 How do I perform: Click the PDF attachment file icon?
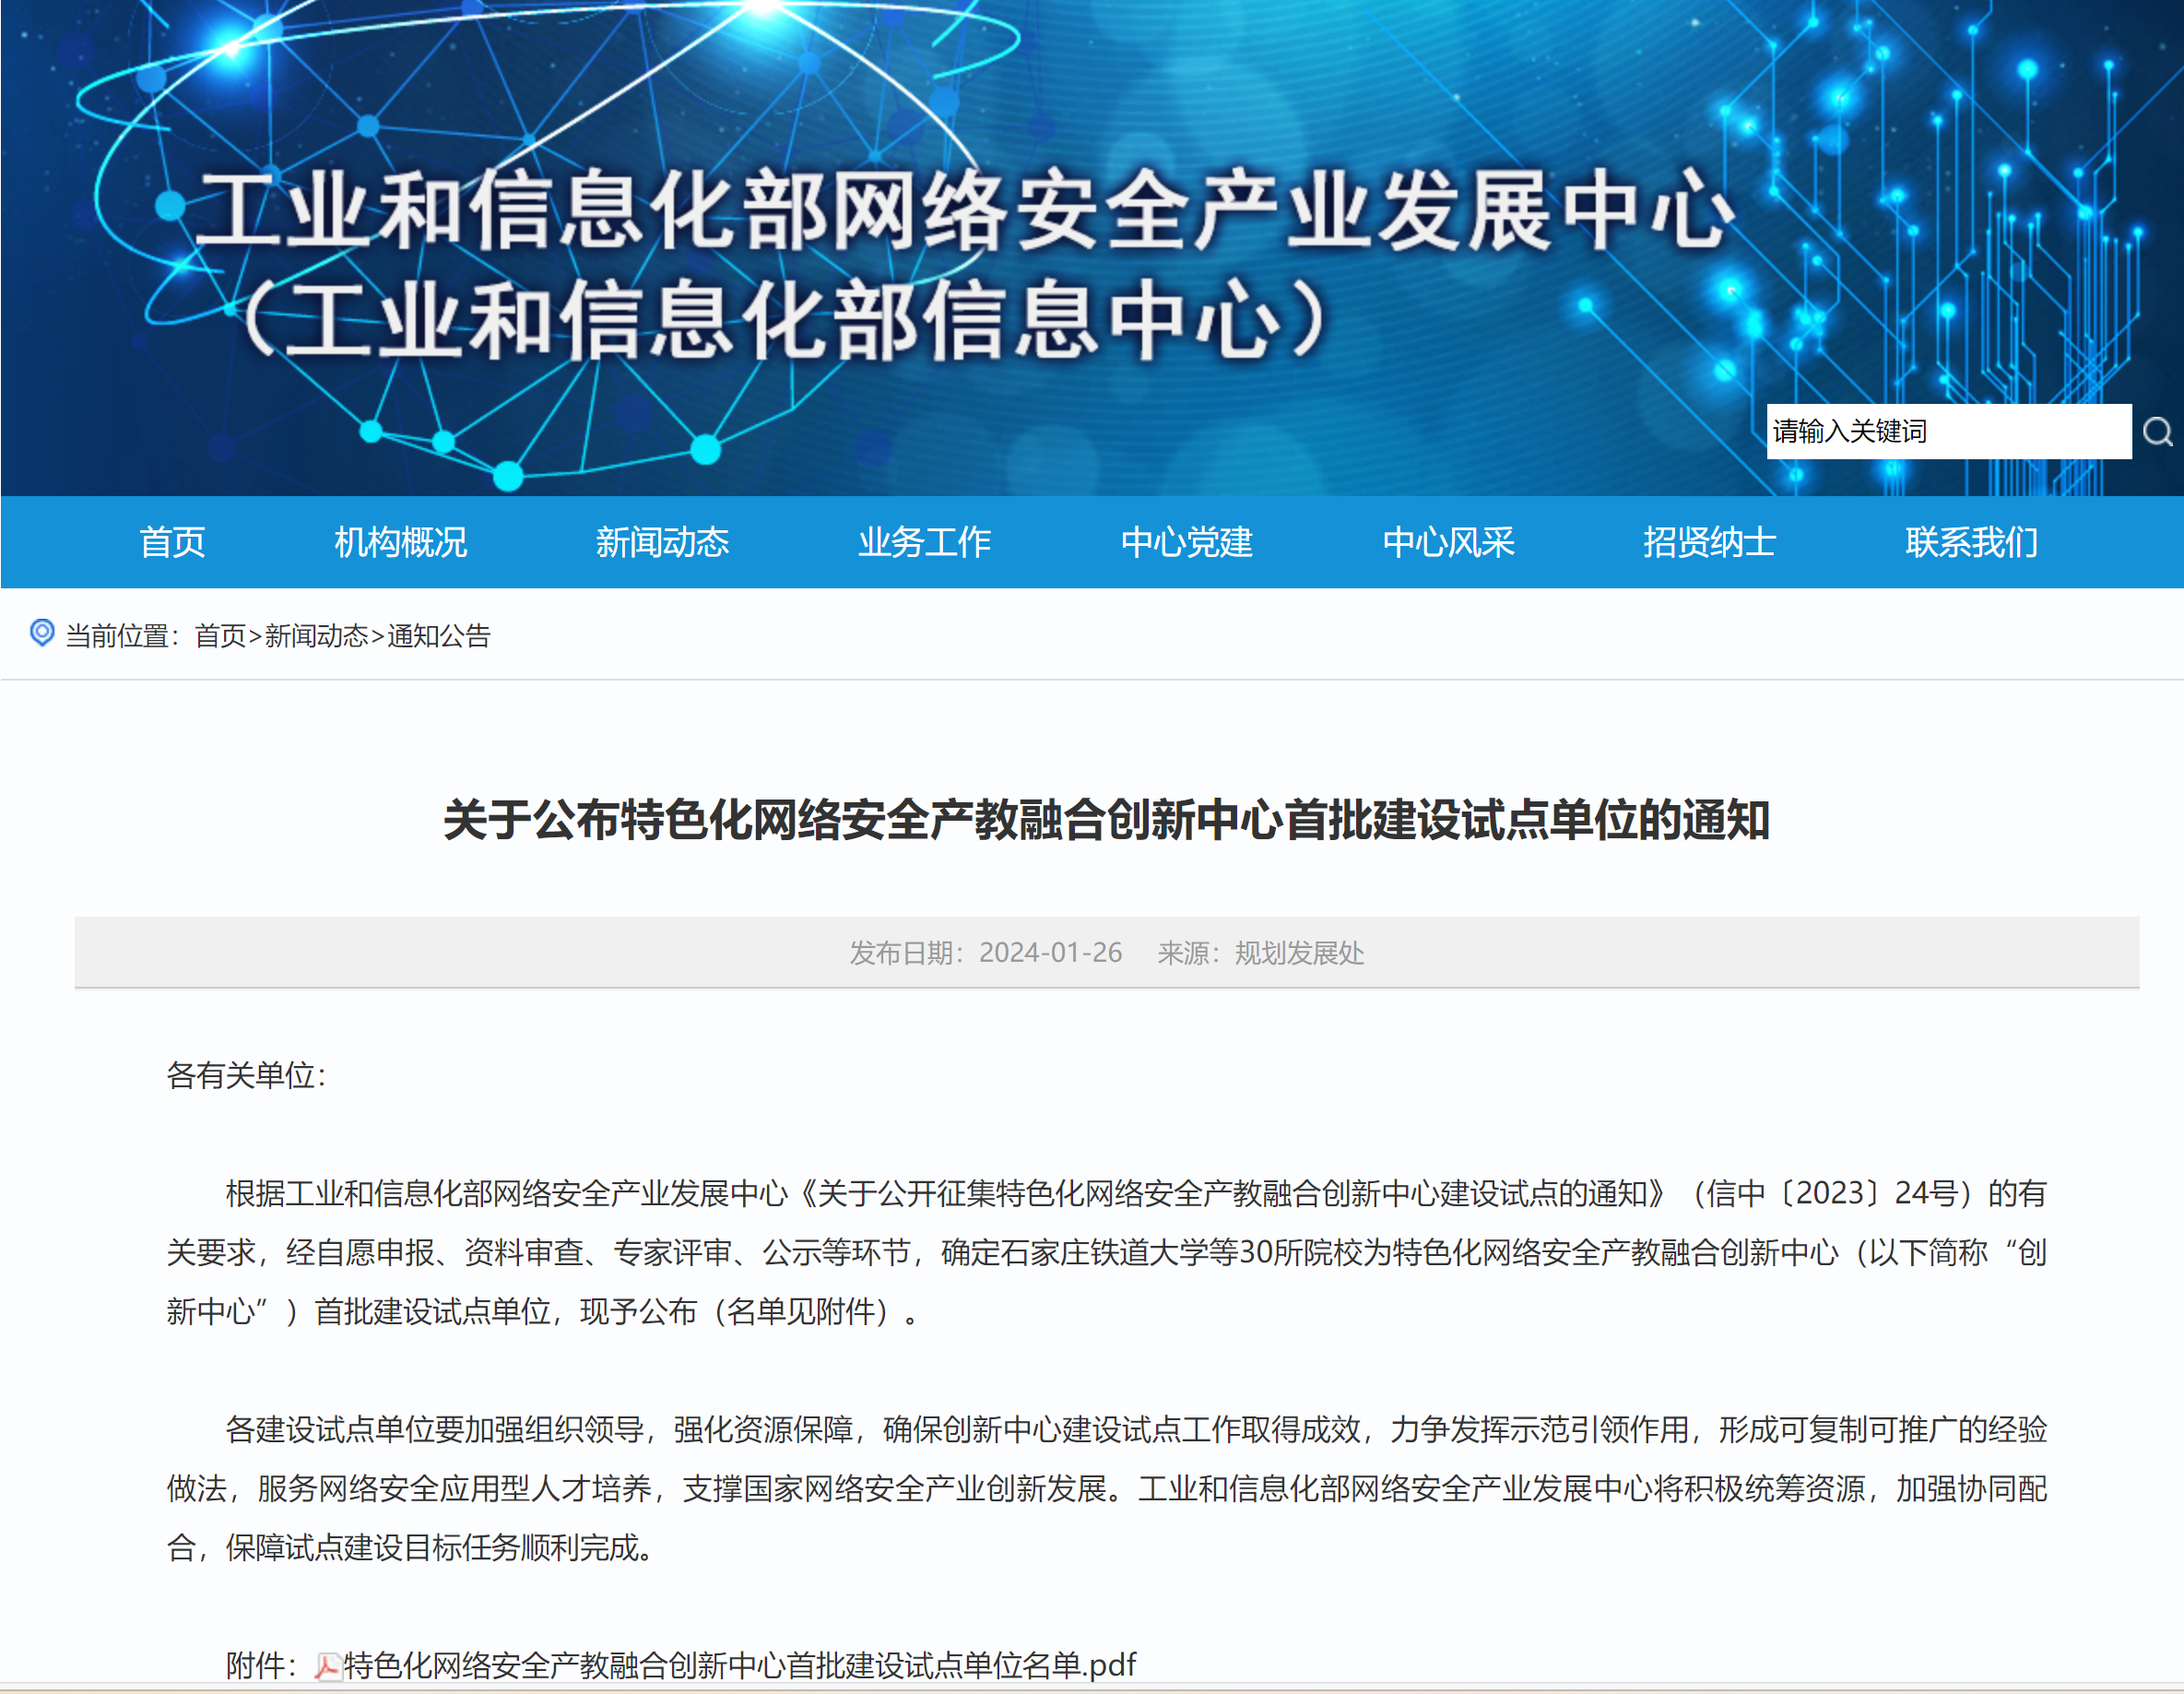(x=327, y=1666)
